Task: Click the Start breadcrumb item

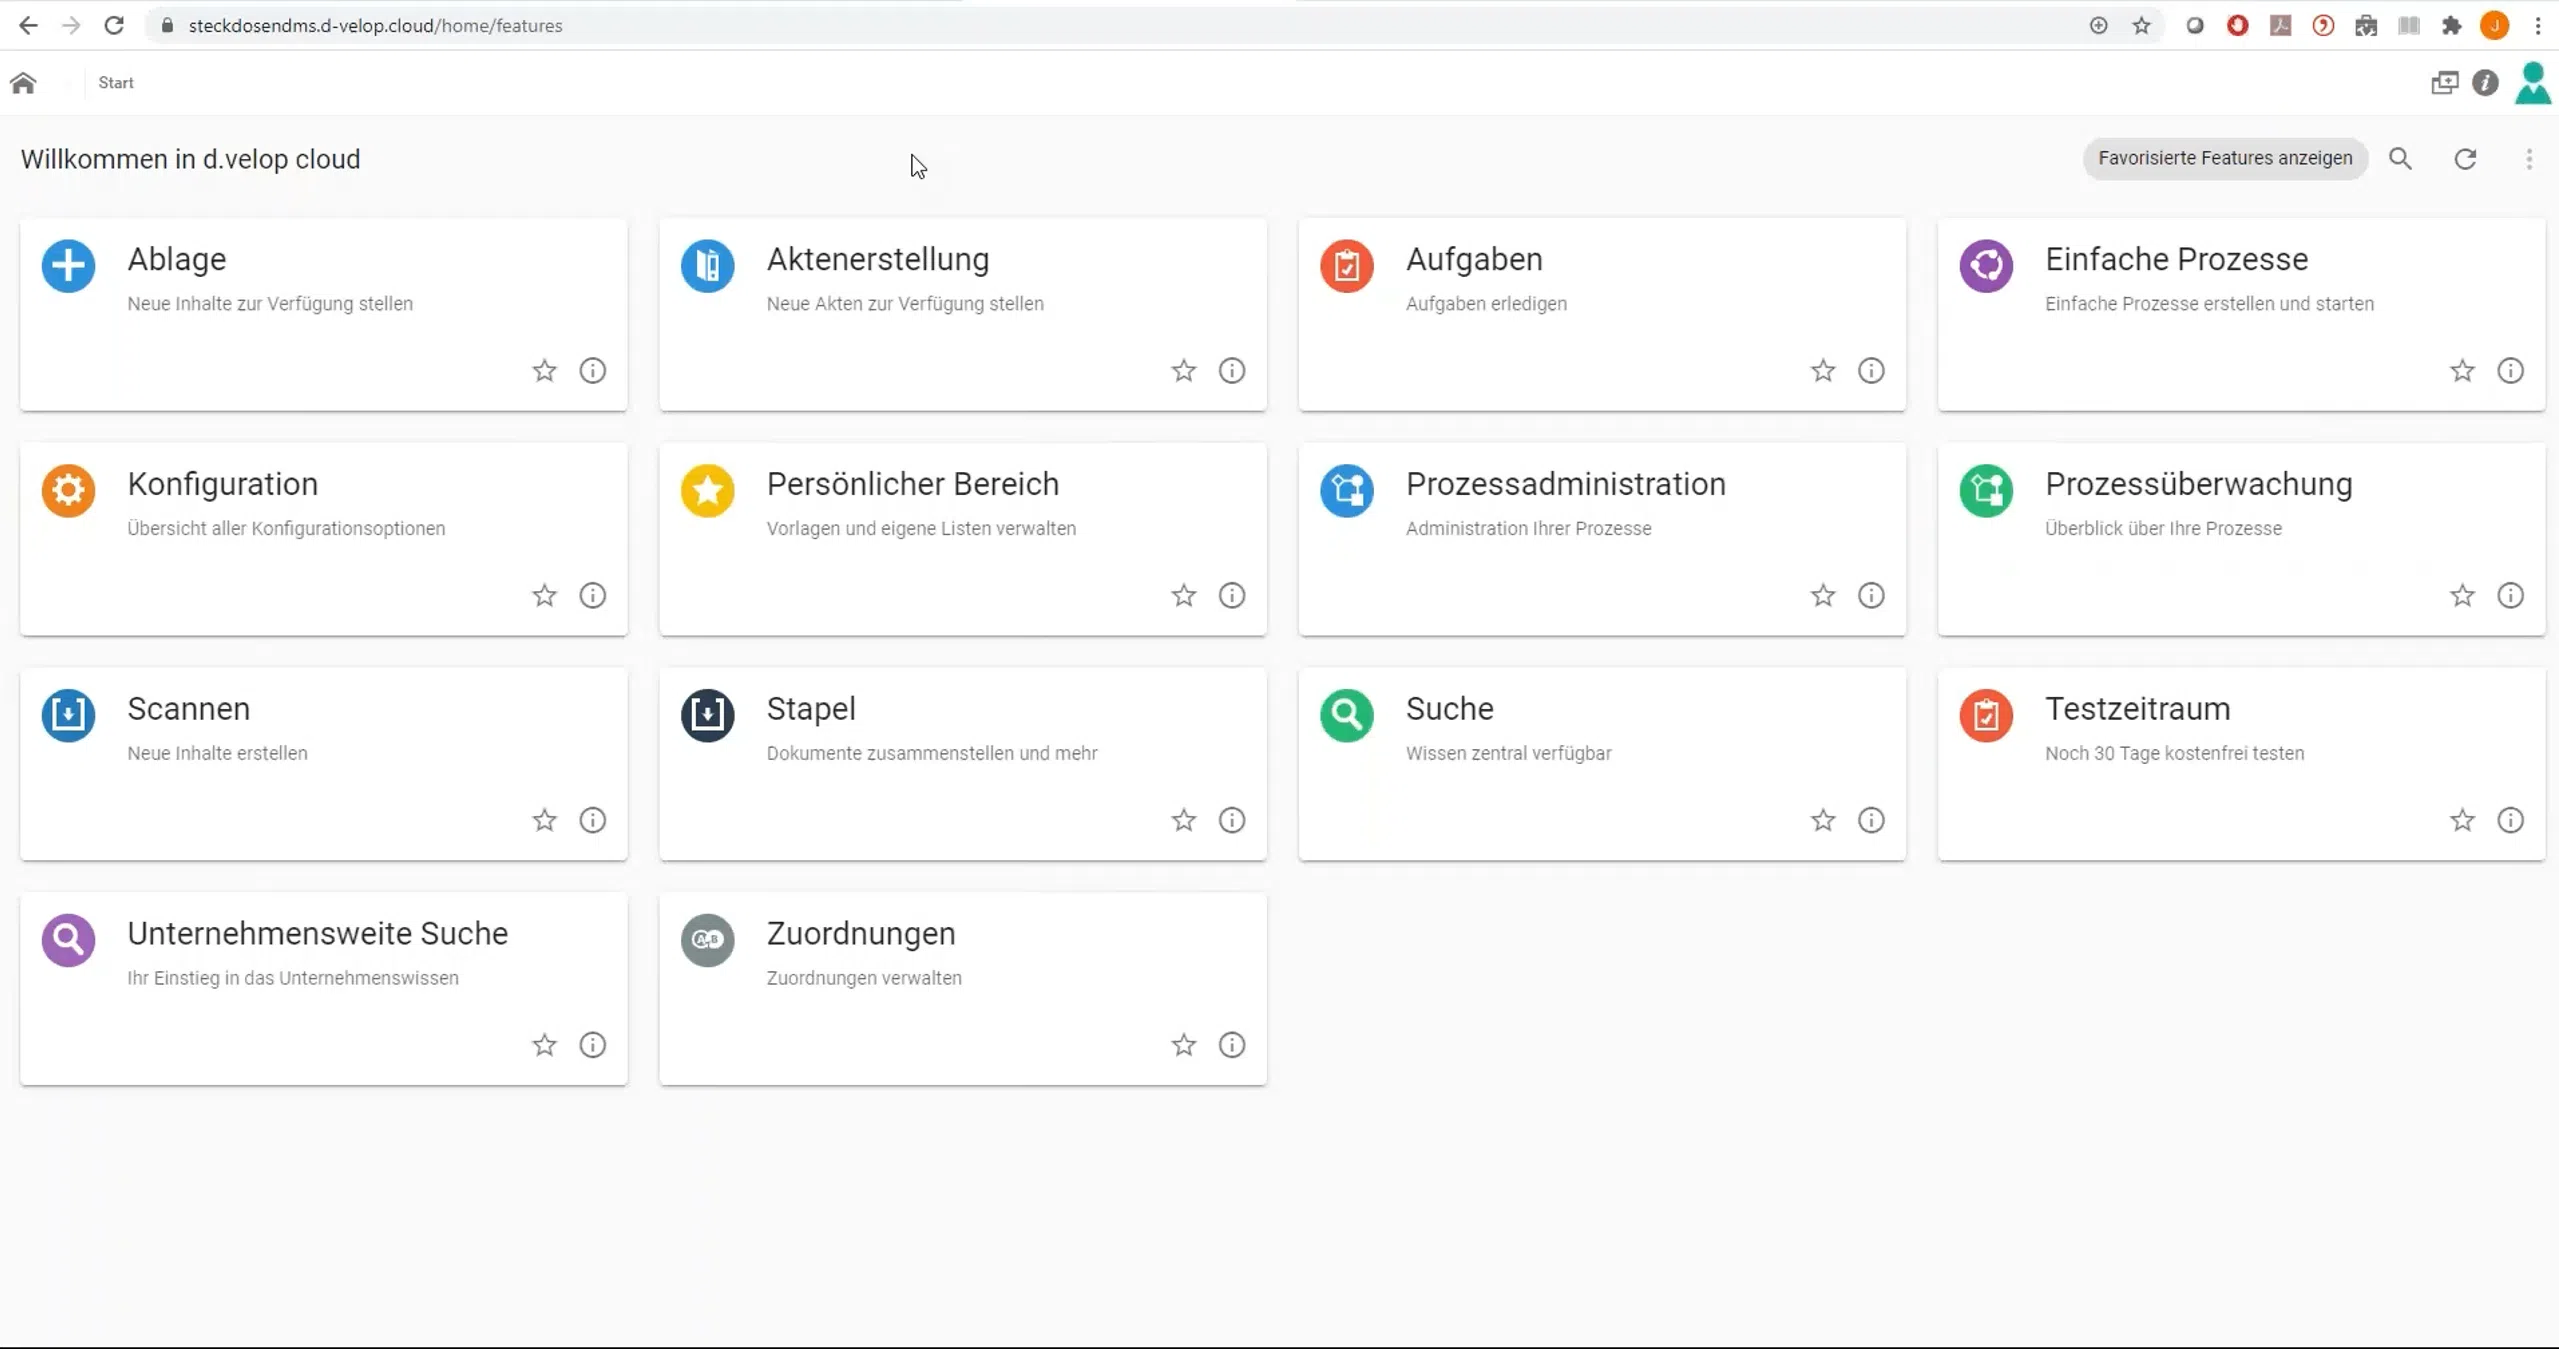Action: (x=116, y=83)
